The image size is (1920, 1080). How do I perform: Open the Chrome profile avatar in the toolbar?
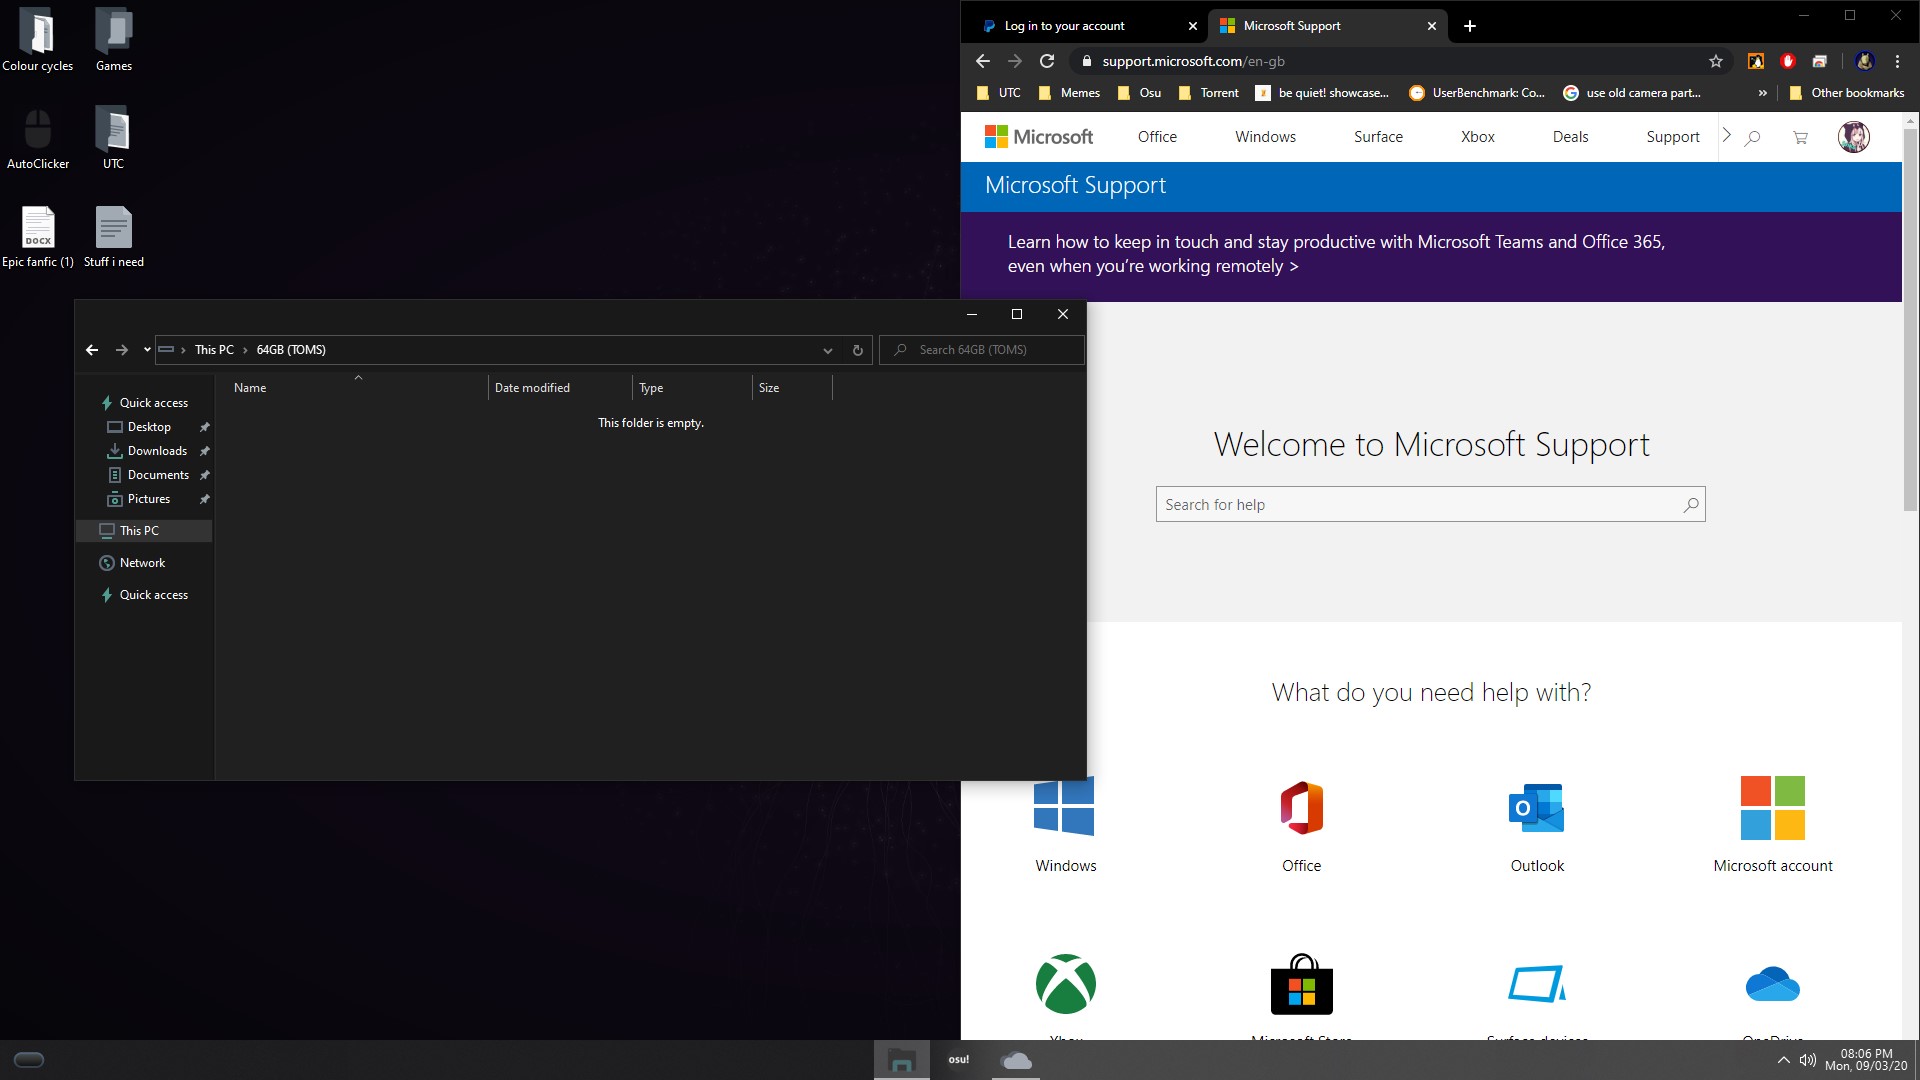pos(1864,61)
